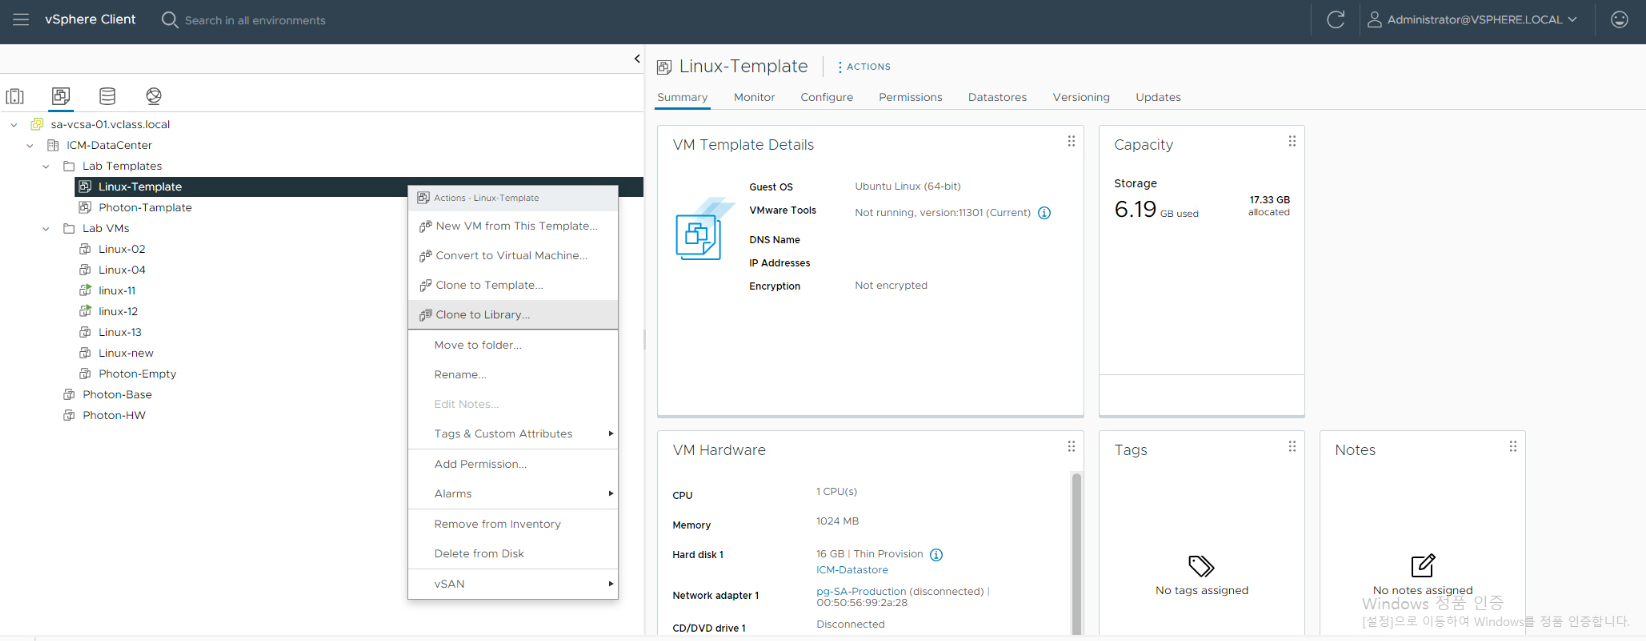Viewport: 1646px width, 641px height.
Task: Collapse the Lab Templates folder
Action: pos(45,167)
